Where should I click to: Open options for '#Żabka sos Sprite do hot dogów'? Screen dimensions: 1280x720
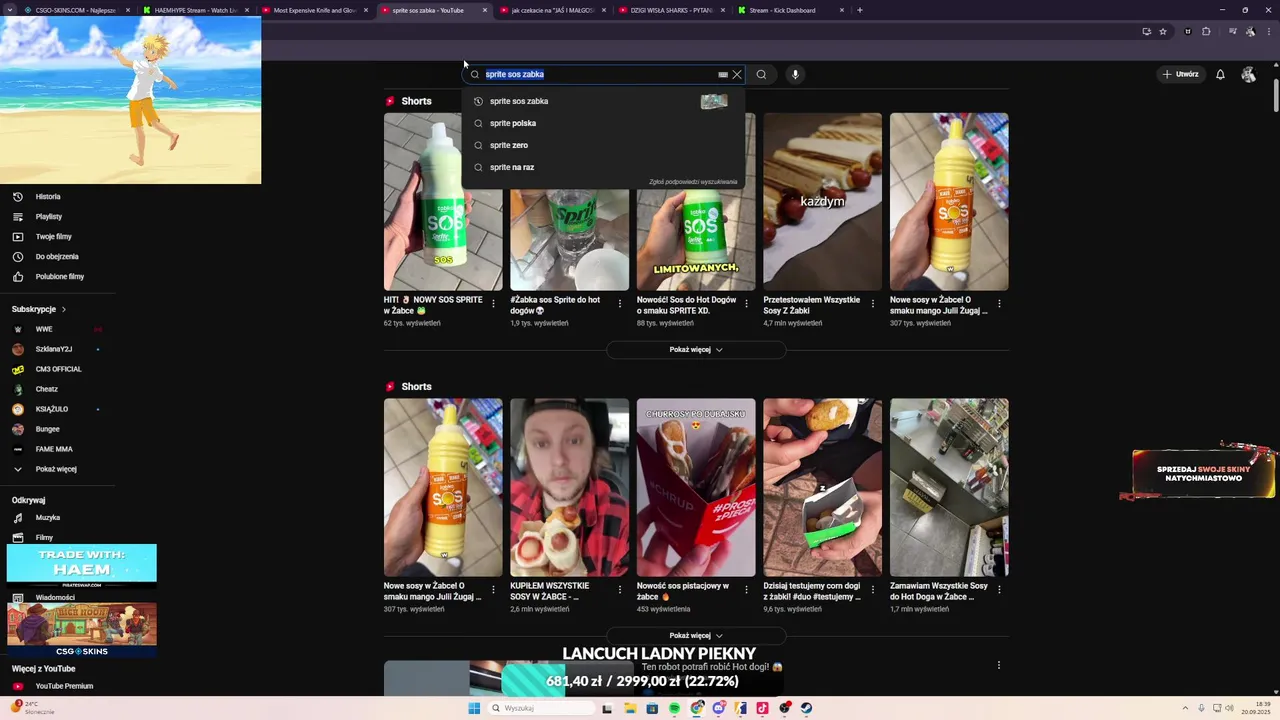click(620, 304)
